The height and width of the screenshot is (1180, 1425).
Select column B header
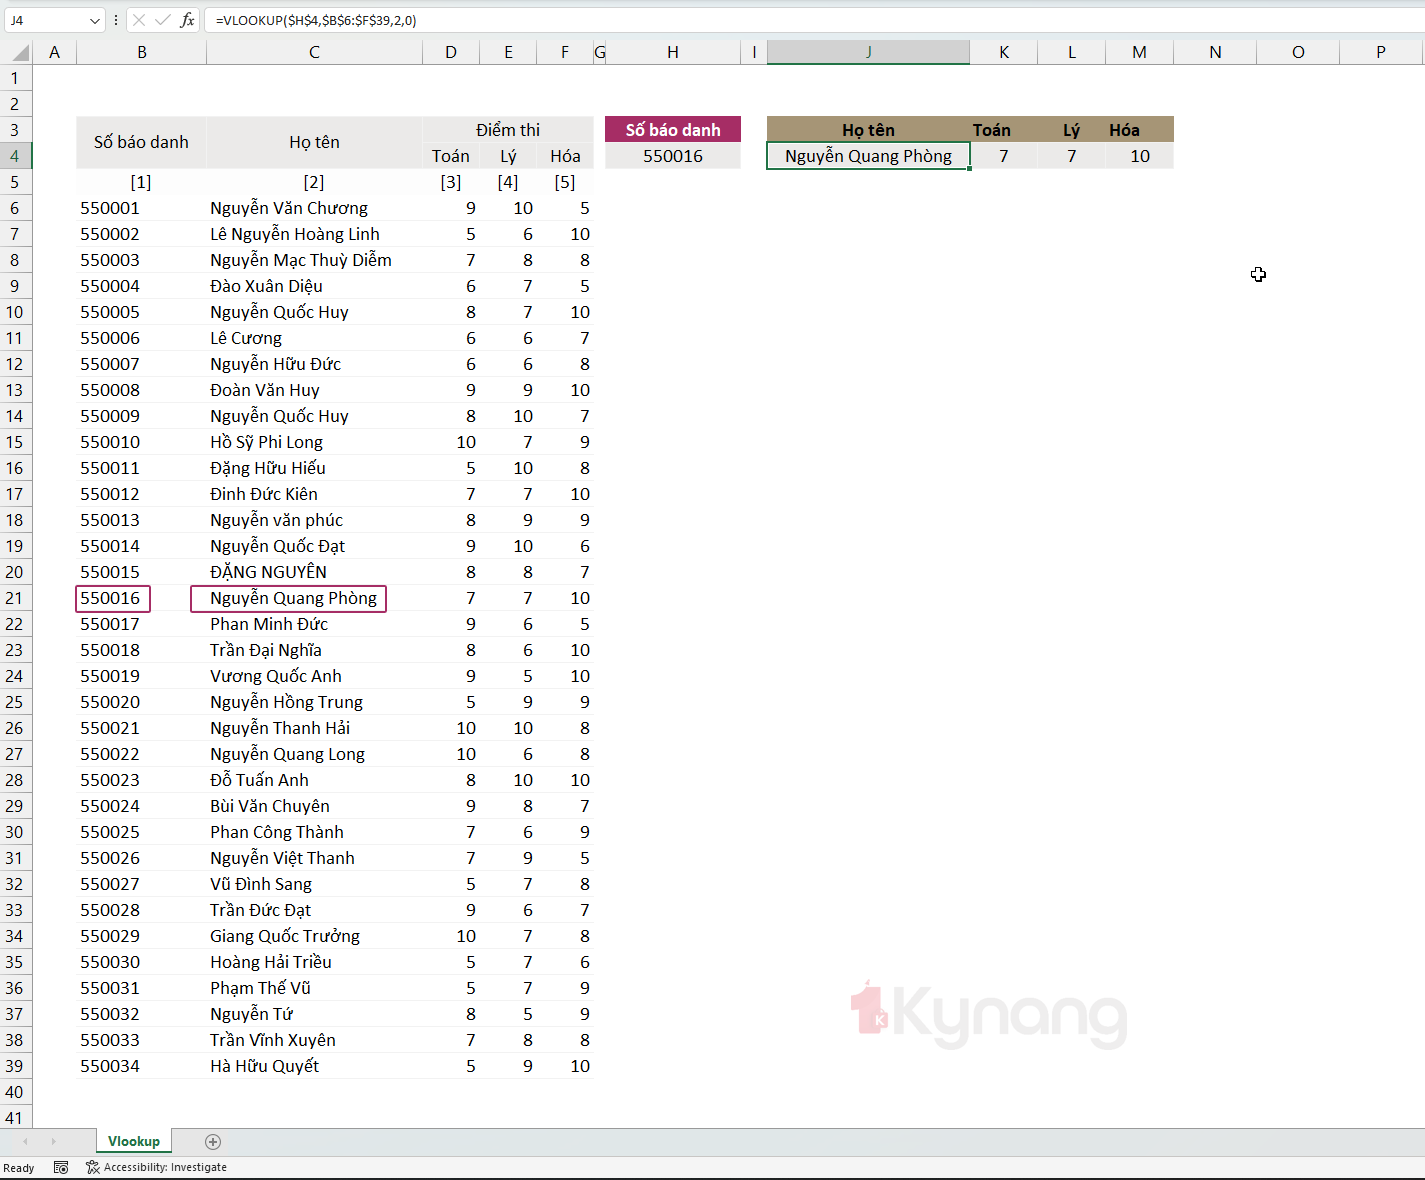click(x=142, y=52)
